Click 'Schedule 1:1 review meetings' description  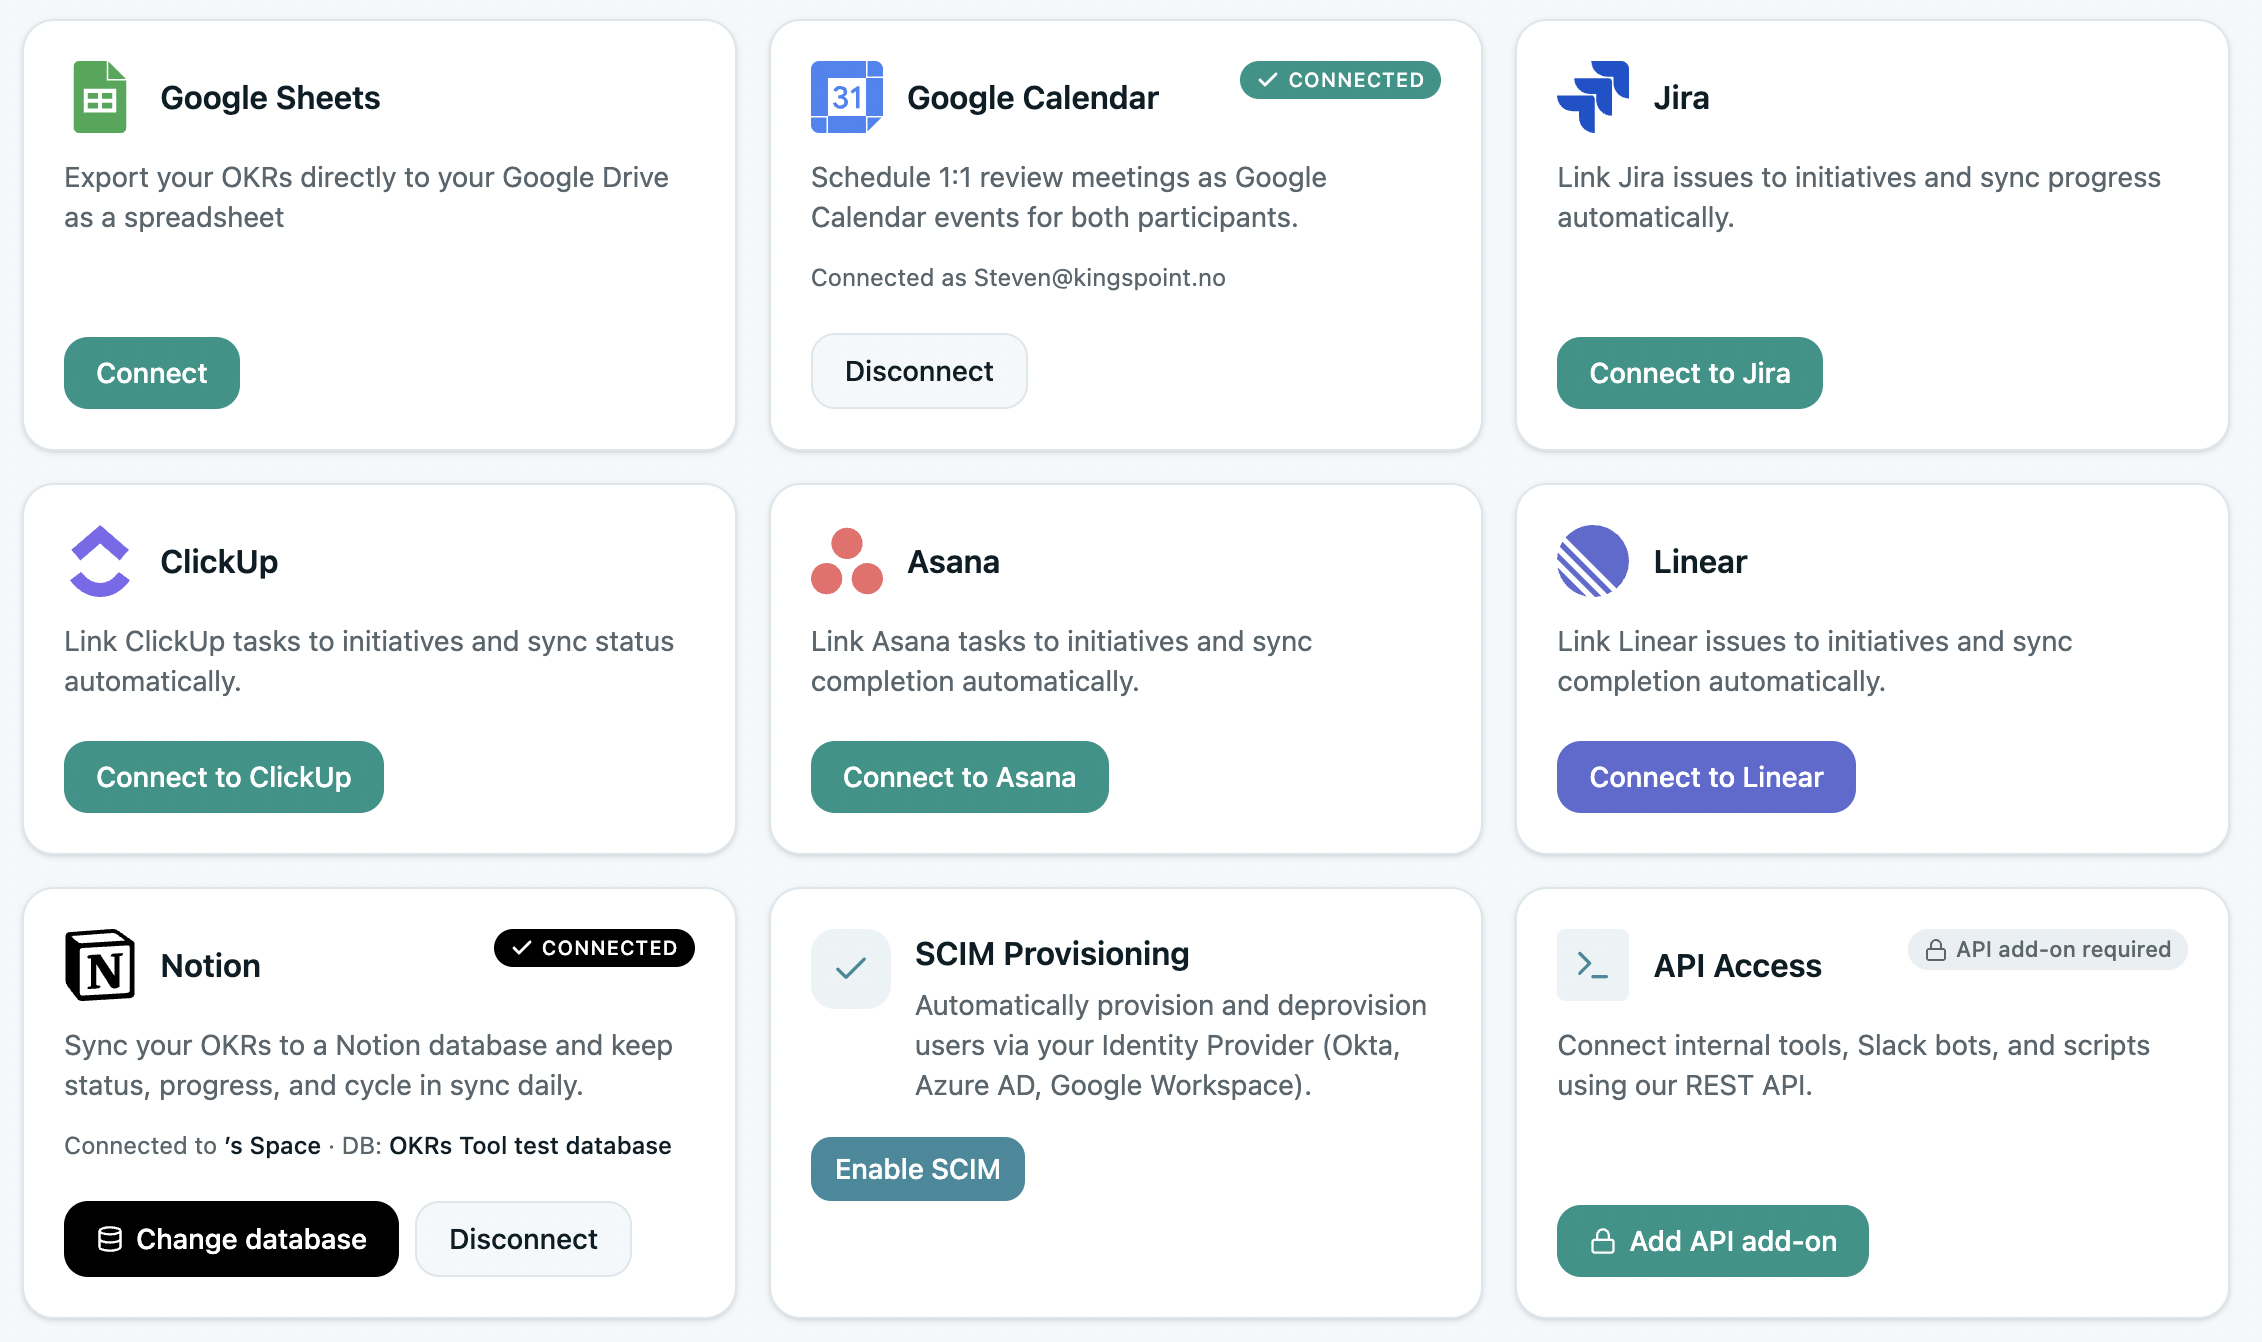[x=1068, y=197]
